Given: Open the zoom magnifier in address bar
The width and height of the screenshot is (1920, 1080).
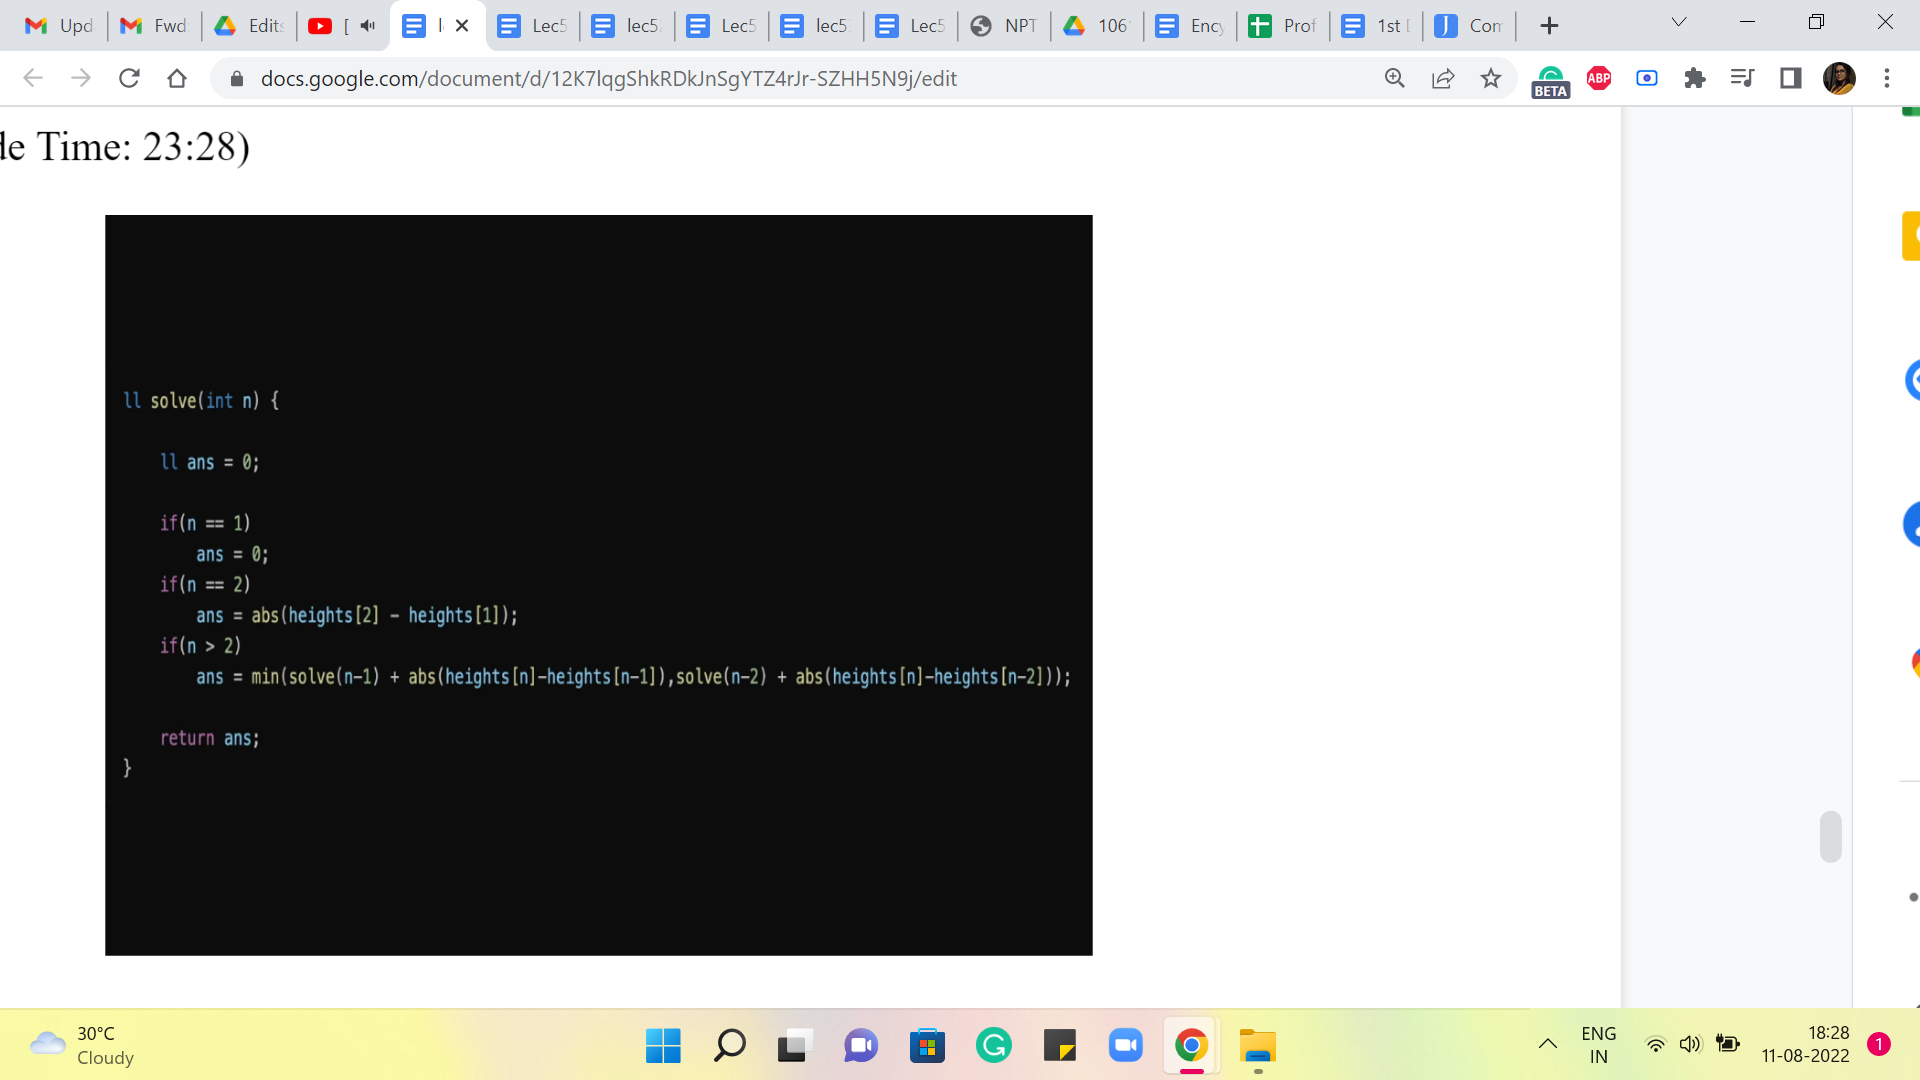Looking at the screenshot, I should pyautogui.click(x=1394, y=78).
